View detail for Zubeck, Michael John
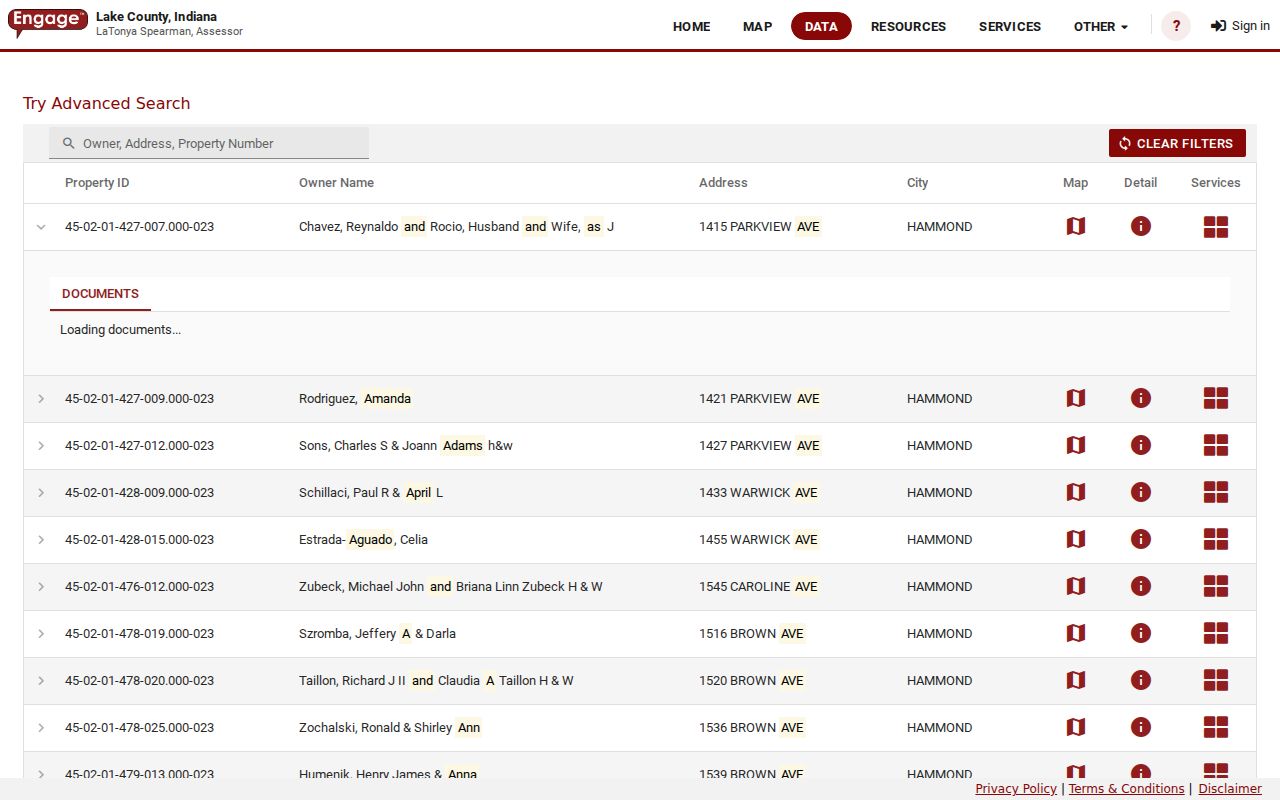 pos(1140,587)
